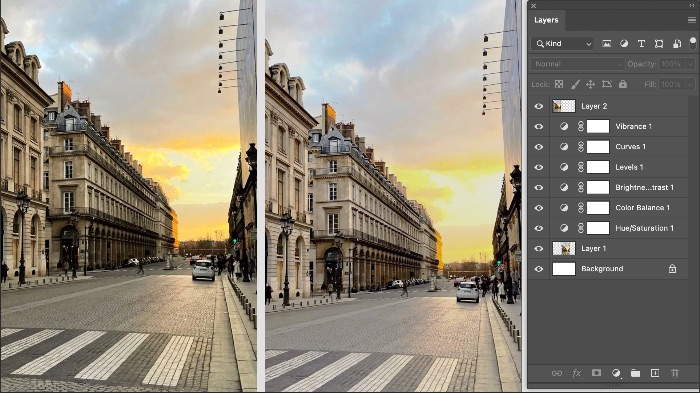Hide the Hue/Saturation 1 layer
The width and height of the screenshot is (700, 393).
[539, 228]
